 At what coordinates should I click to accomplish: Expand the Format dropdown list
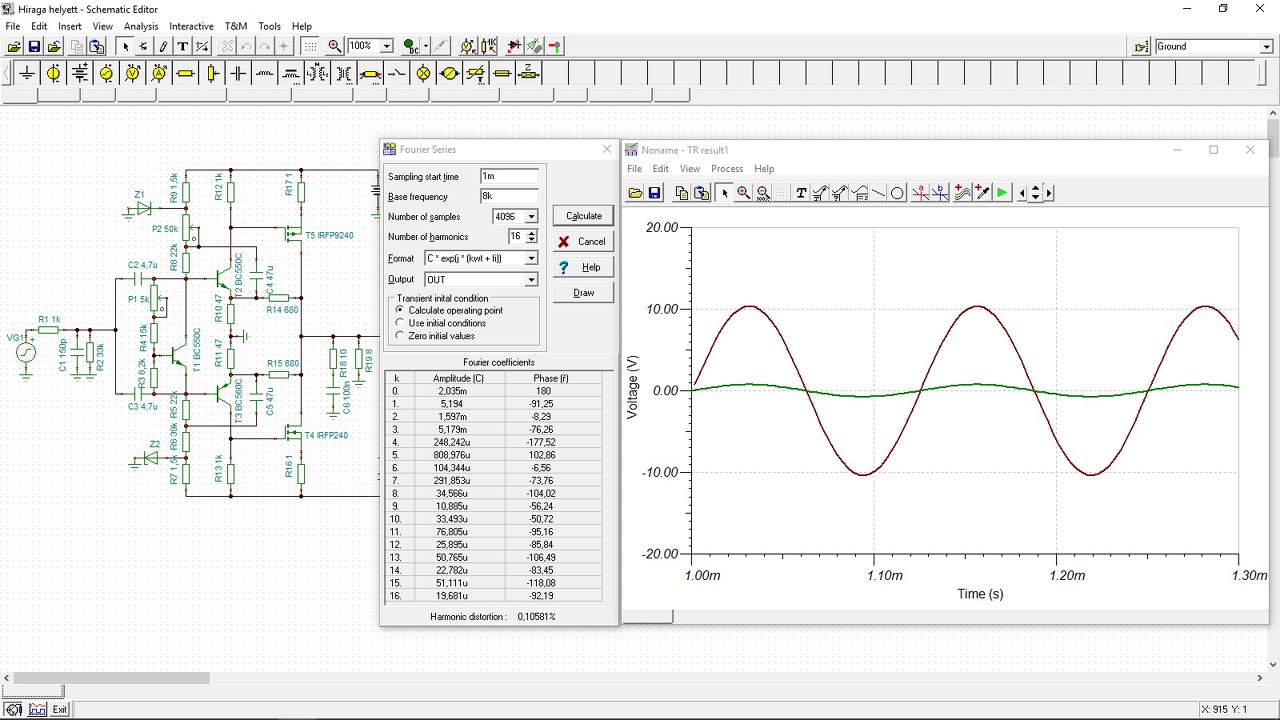[x=531, y=258]
